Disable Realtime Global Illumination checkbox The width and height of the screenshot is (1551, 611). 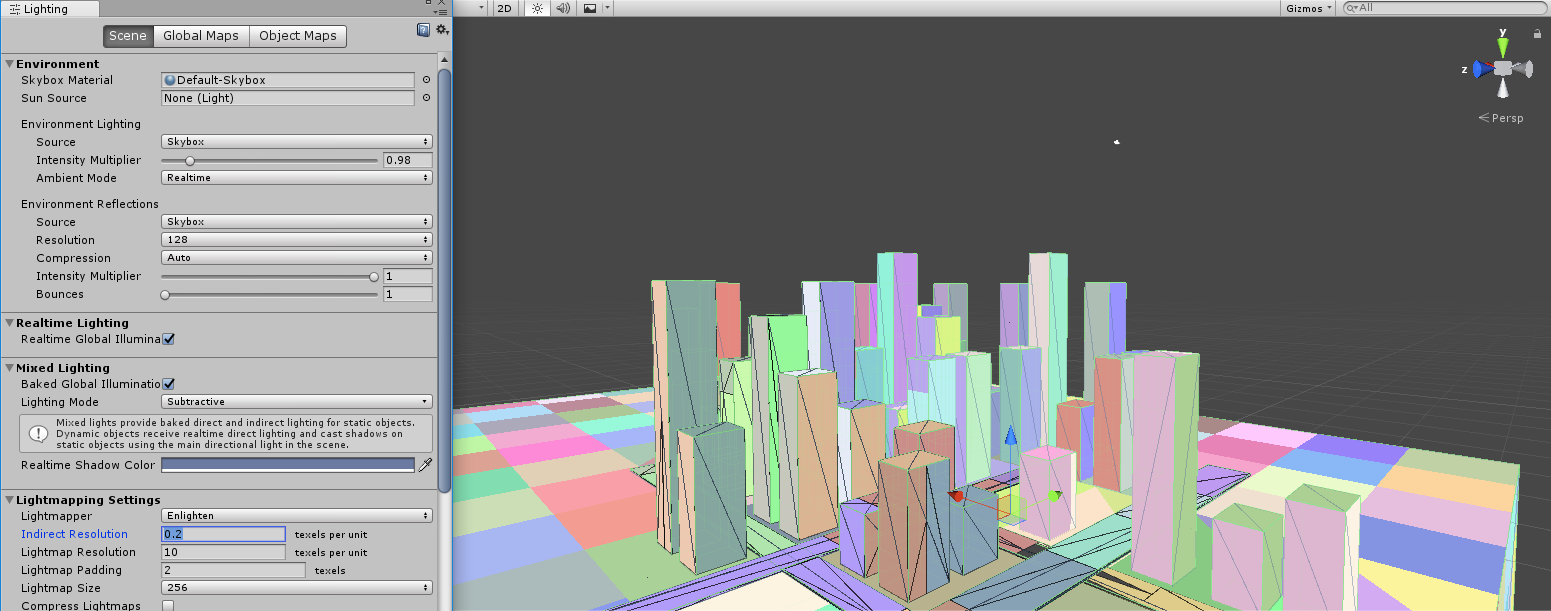(169, 339)
